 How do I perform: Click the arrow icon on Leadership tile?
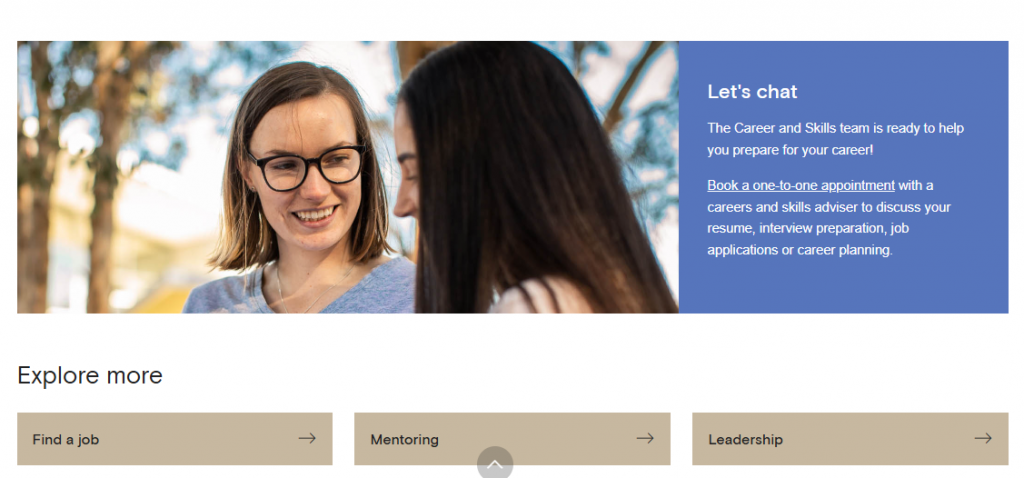tap(983, 438)
